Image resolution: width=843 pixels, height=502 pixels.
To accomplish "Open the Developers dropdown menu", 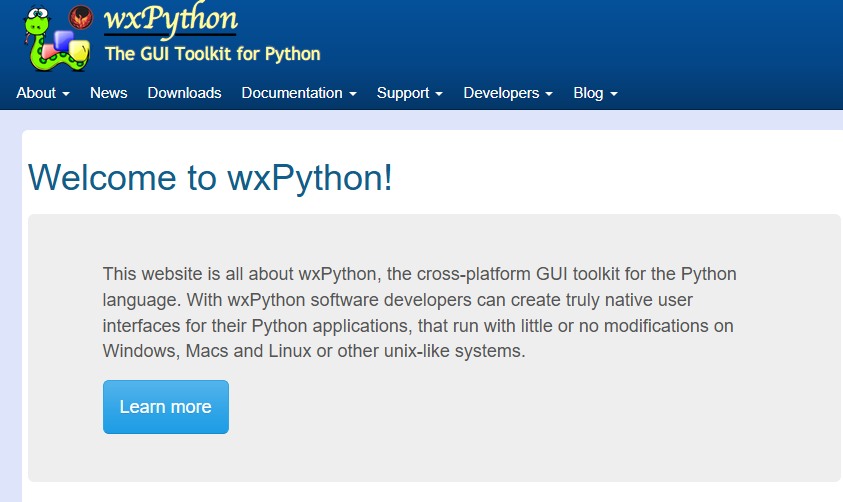I will coord(508,93).
